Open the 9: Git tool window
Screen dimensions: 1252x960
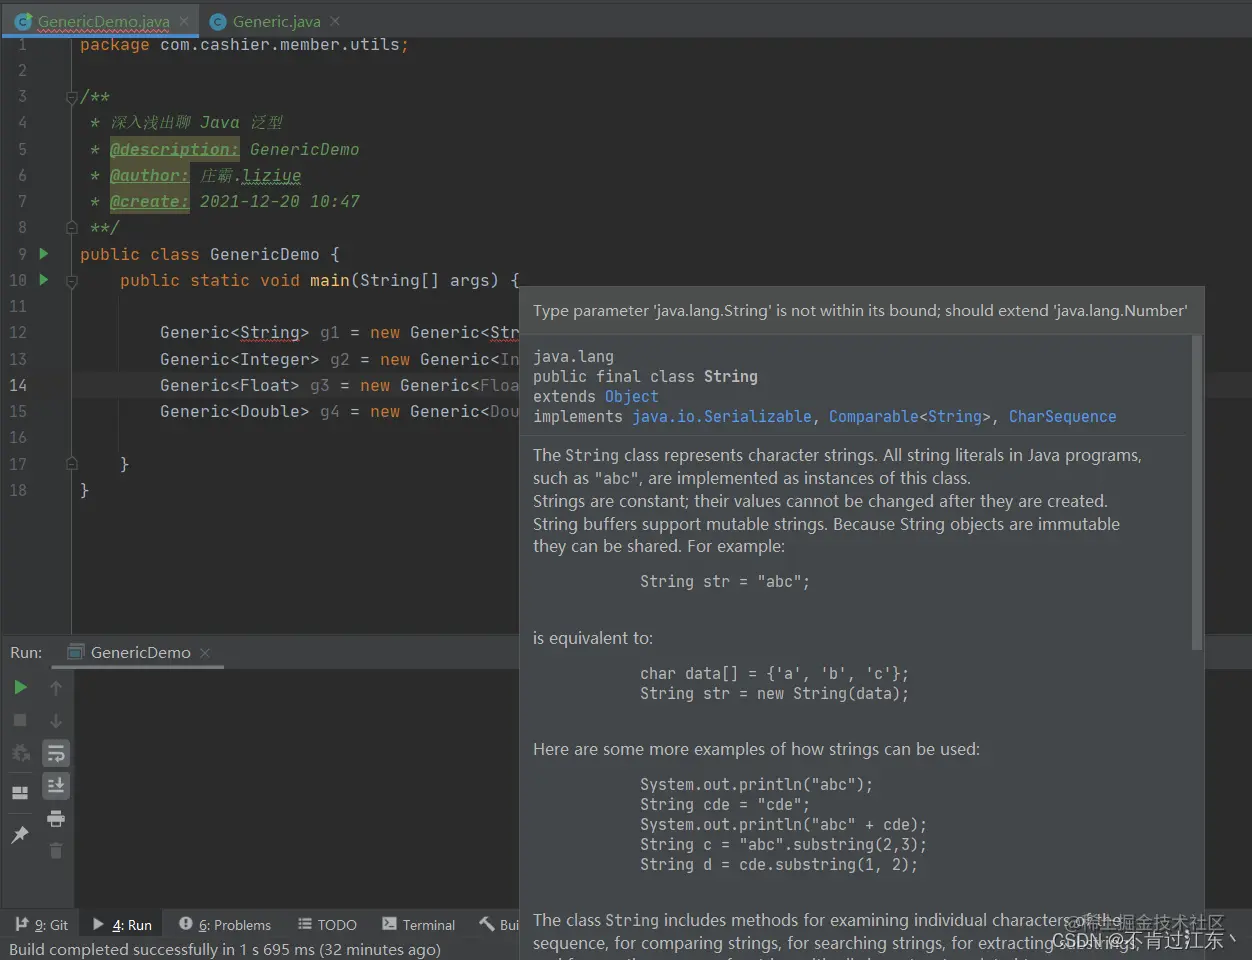coord(42,925)
